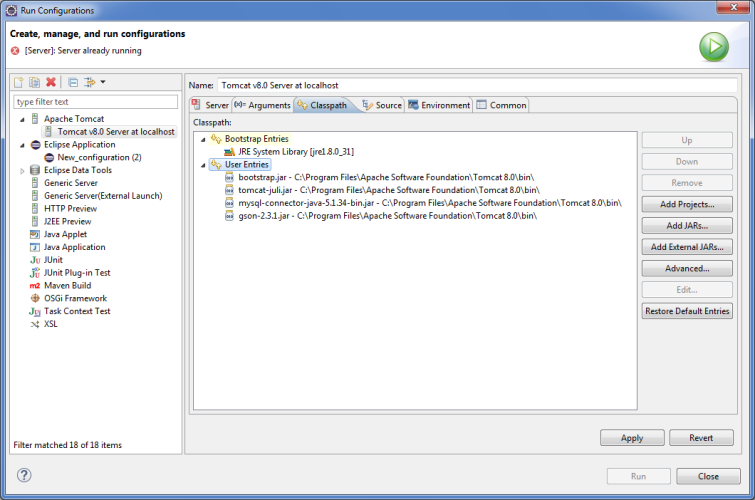Select HTTP Preview in the list
Image resolution: width=755 pixels, height=500 pixels.
pyautogui.click(x=70, y=209)
